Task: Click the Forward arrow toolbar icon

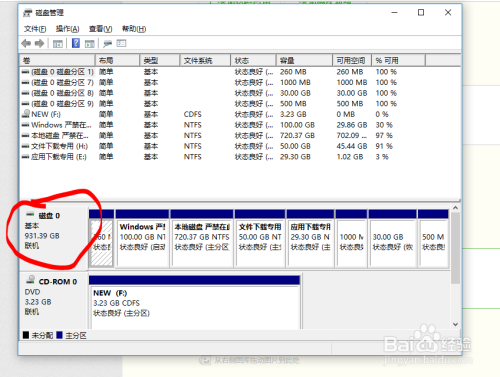Action: pos(39,43)
